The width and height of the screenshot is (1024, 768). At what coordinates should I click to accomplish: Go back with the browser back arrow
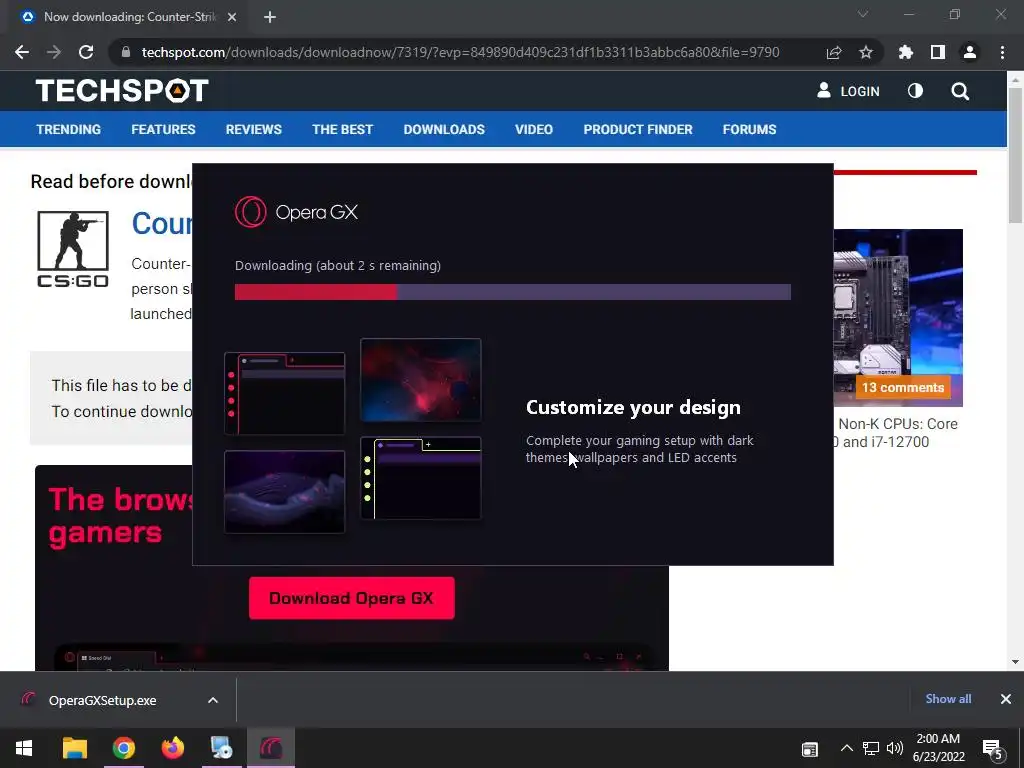click(x=22, y=52)
